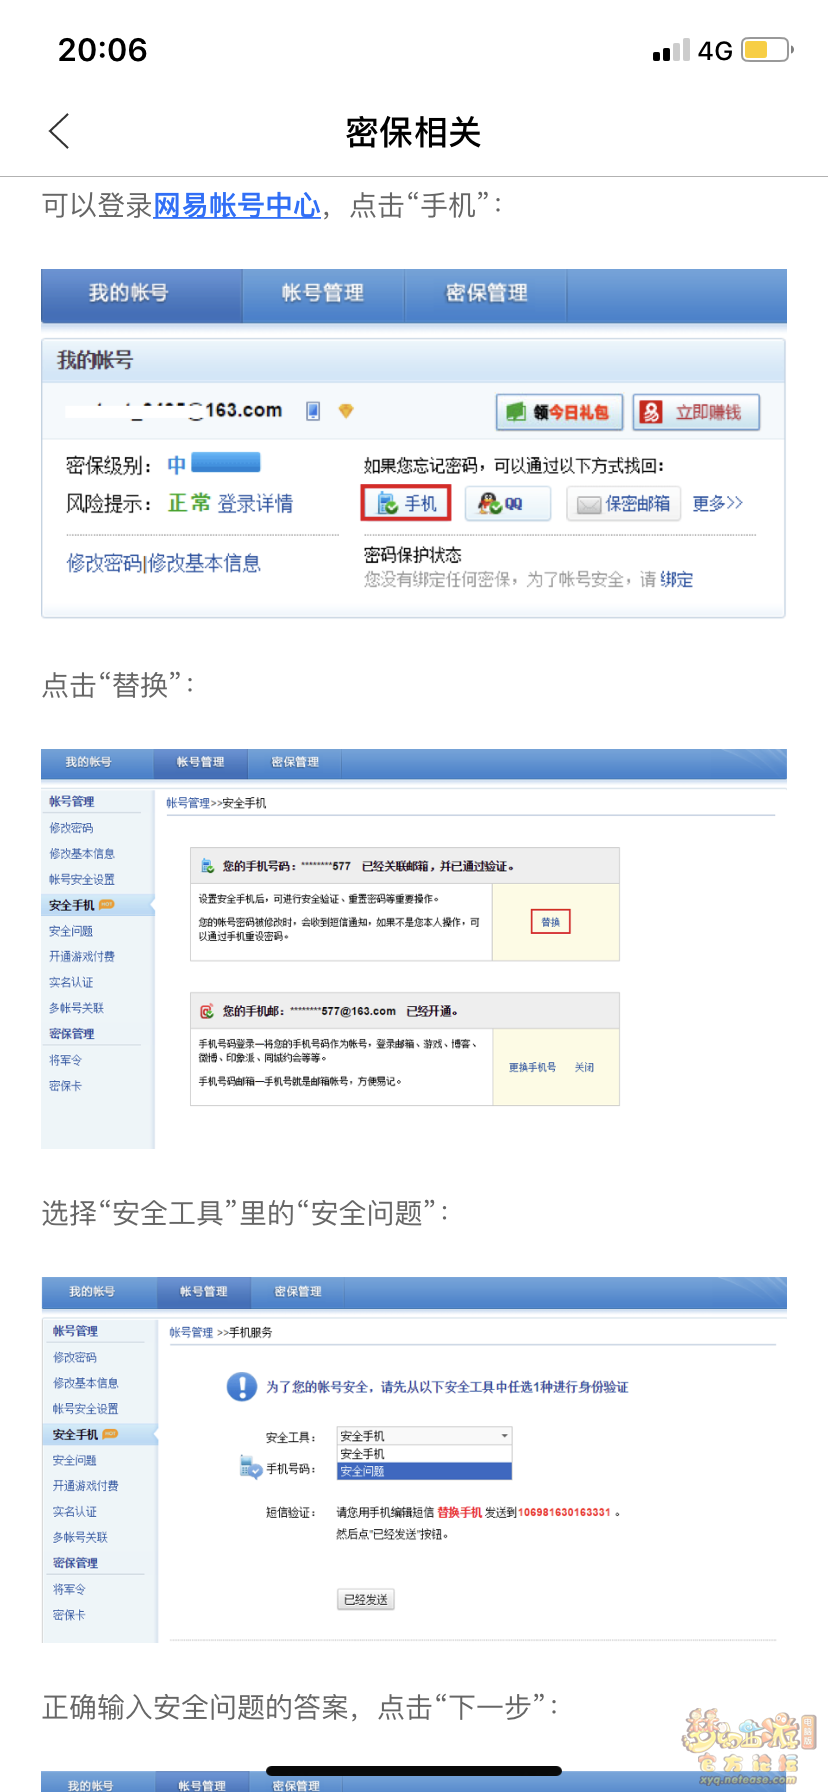Click the gold diamond icon beside the email
This screenshot has width=828, height=1792.
346,411
